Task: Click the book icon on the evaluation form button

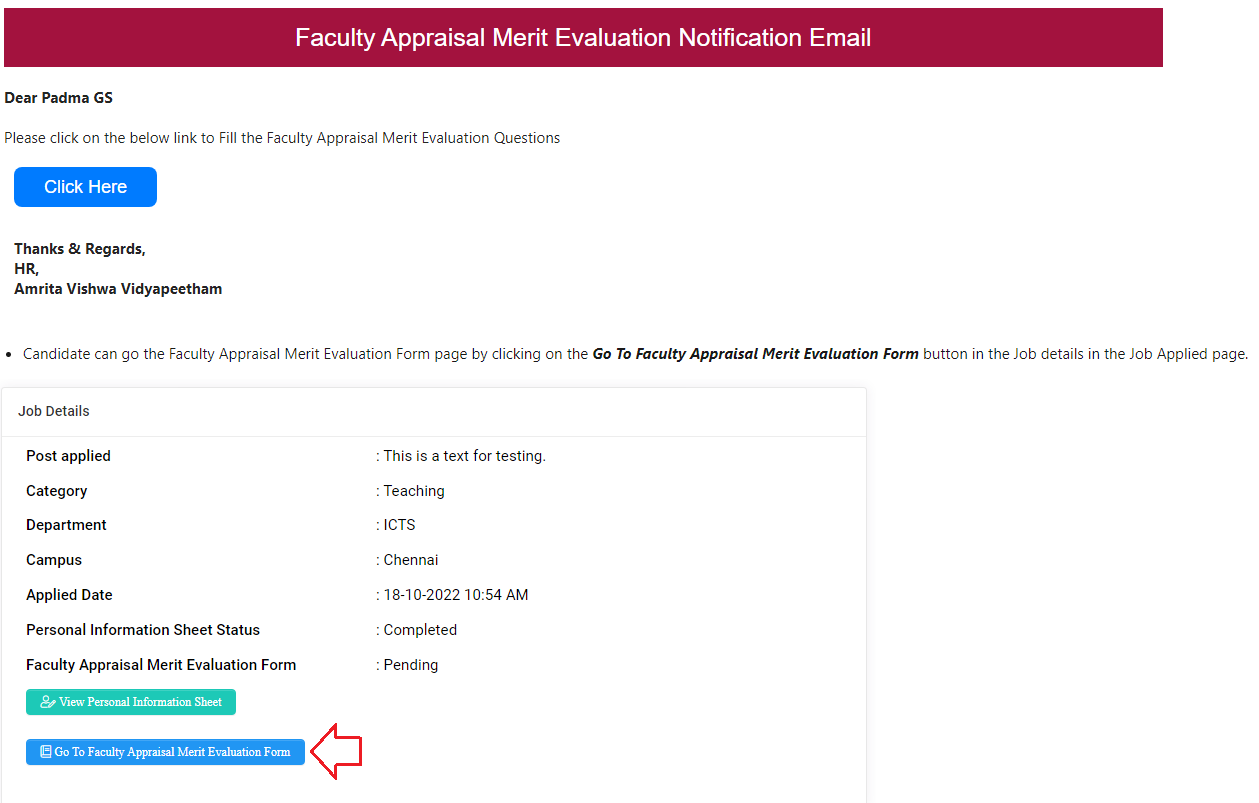Action: [x=45, y=752]
